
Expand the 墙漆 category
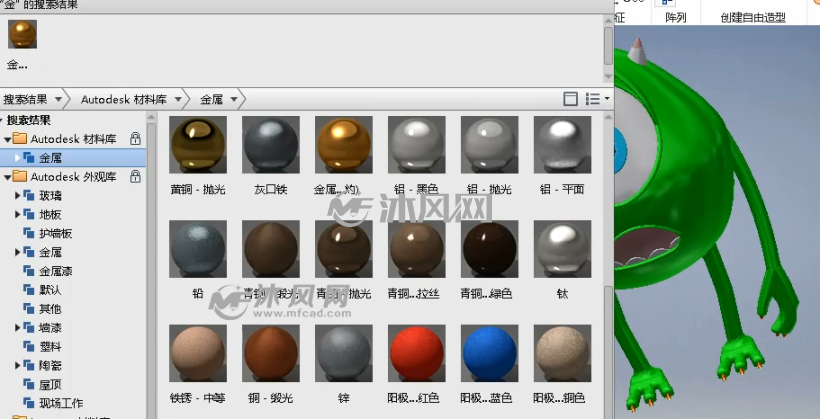17,327
